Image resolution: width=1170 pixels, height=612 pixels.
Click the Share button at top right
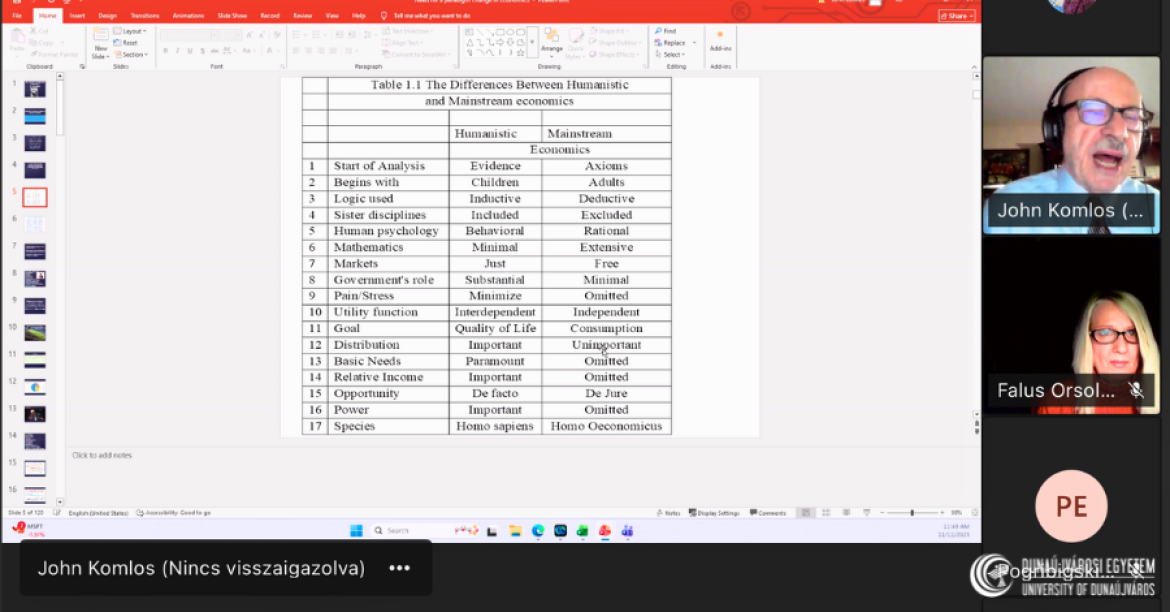[956, 16]
